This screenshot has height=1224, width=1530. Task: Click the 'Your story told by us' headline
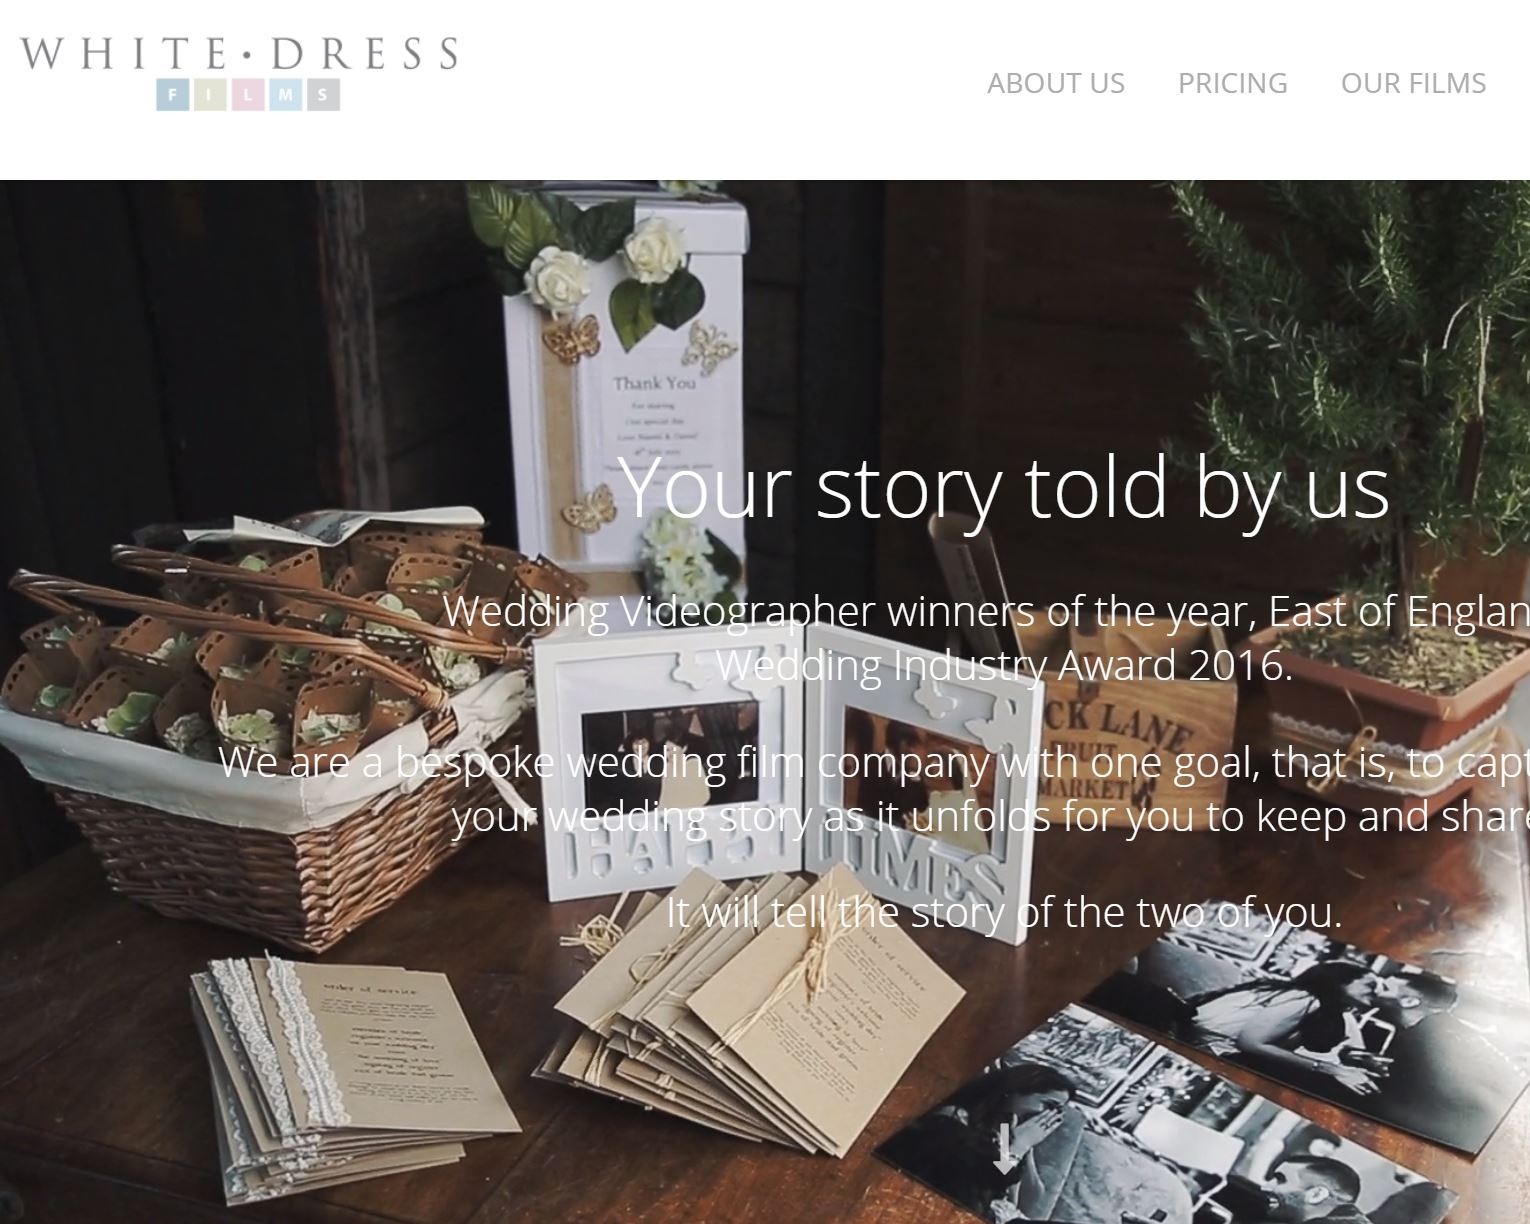1004,487
